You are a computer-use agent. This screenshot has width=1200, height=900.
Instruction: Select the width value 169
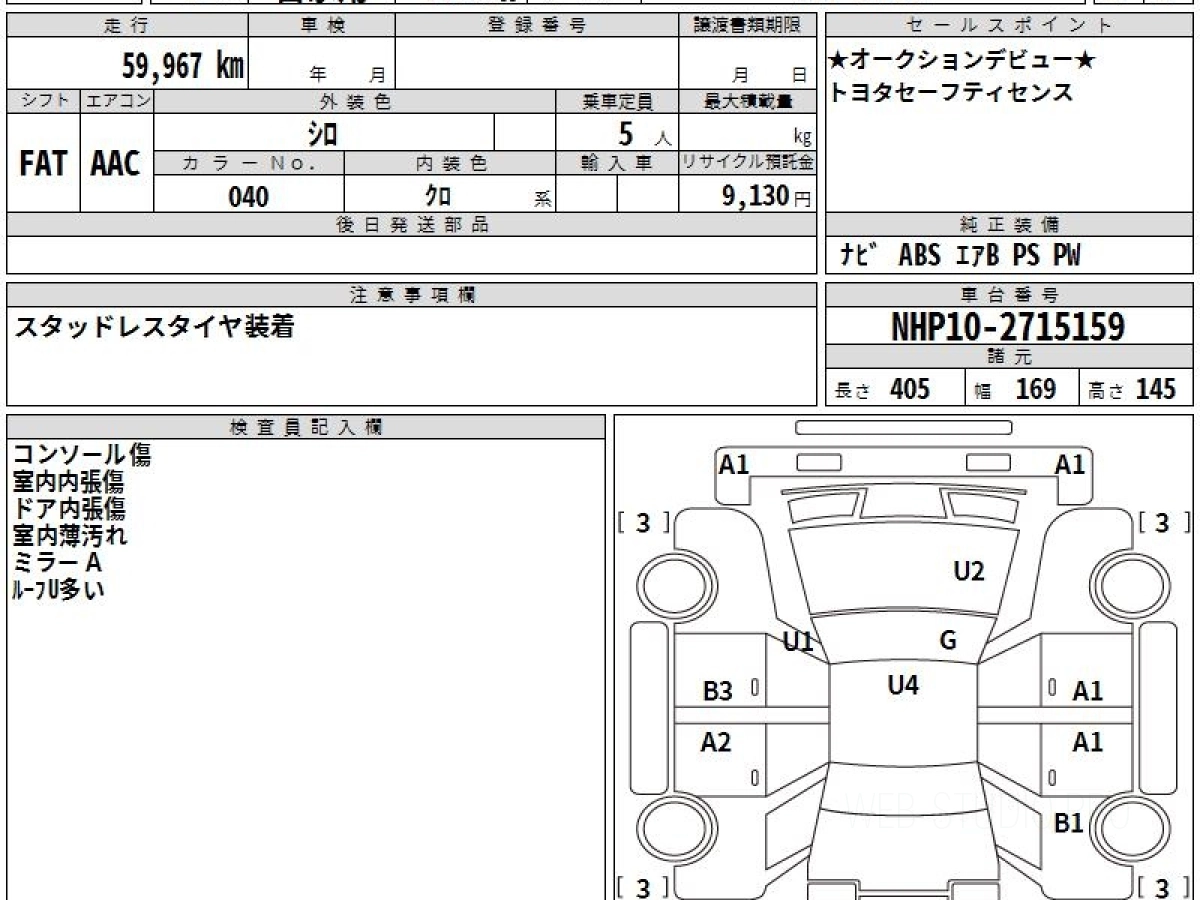(1036, 389)
